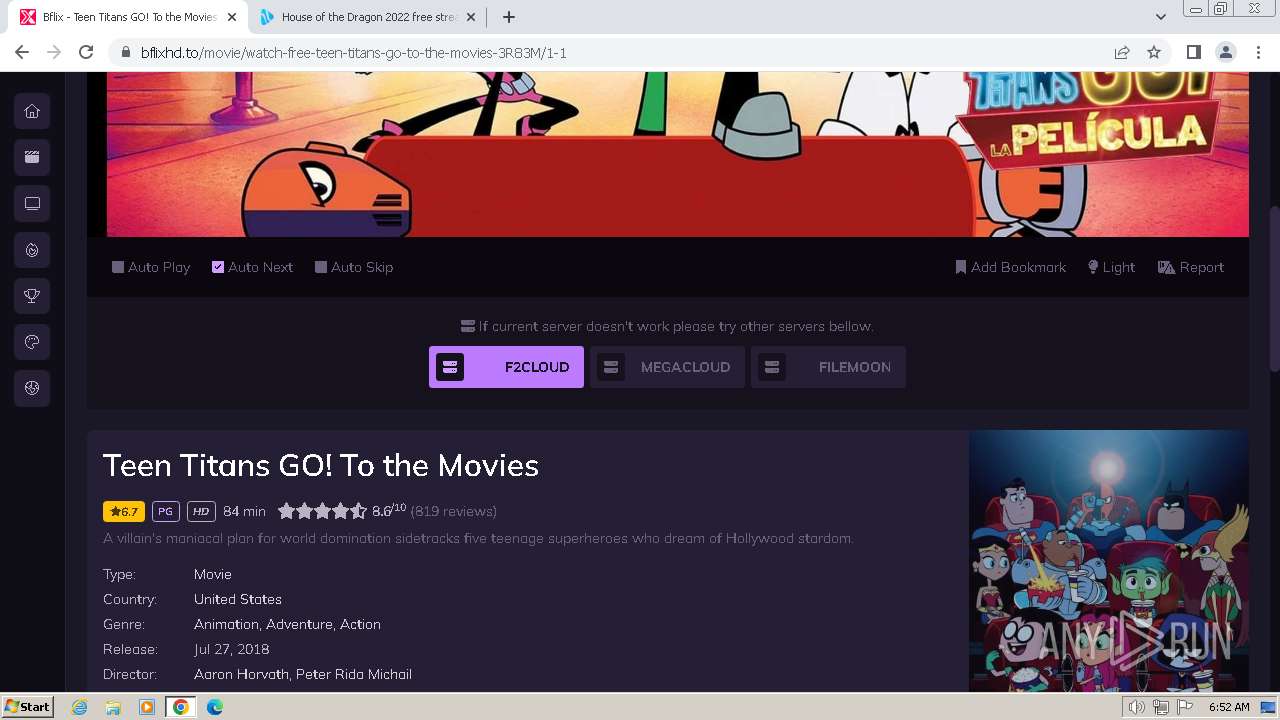Report a problem with the Report link

coord(1190,267)
